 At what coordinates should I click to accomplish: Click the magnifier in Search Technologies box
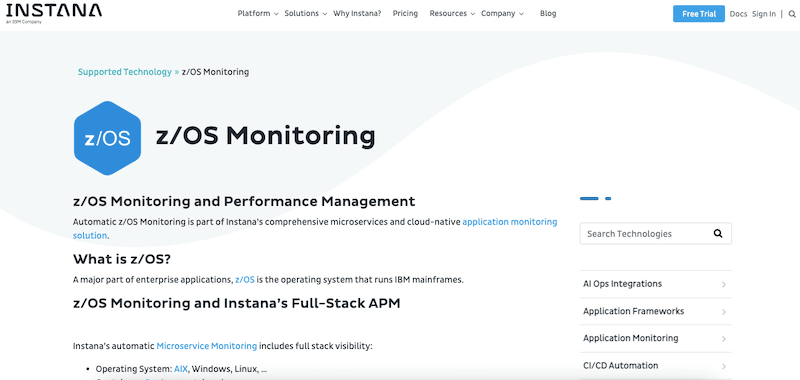click(x=718, y=234)
